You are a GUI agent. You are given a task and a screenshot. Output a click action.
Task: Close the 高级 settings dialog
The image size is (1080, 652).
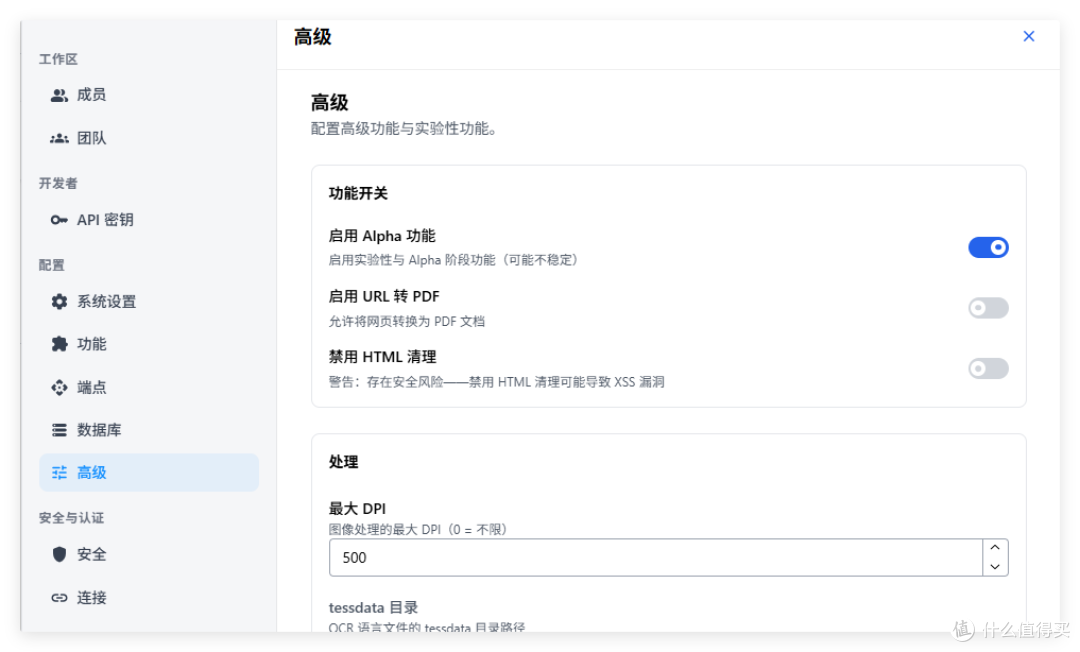point(1028,36)
